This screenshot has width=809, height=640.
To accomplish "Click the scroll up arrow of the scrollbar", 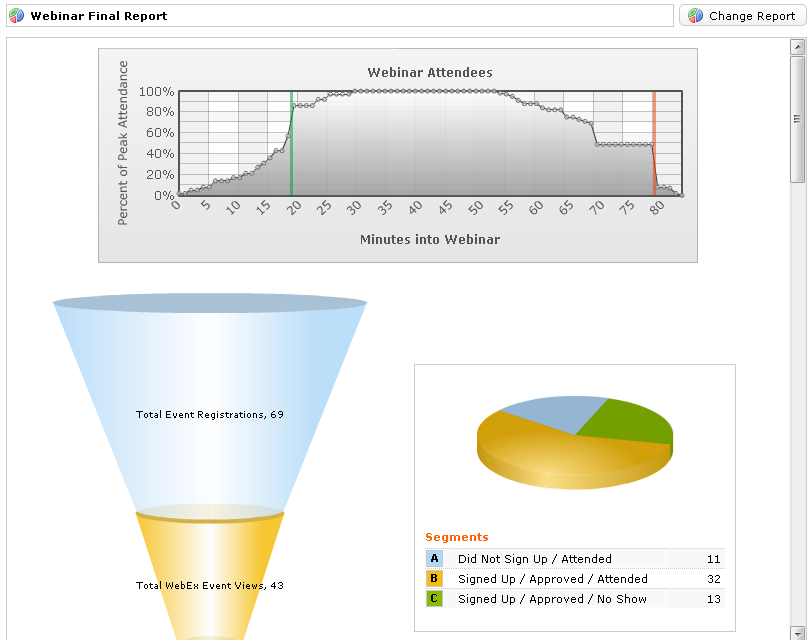I will pos(797,46).
